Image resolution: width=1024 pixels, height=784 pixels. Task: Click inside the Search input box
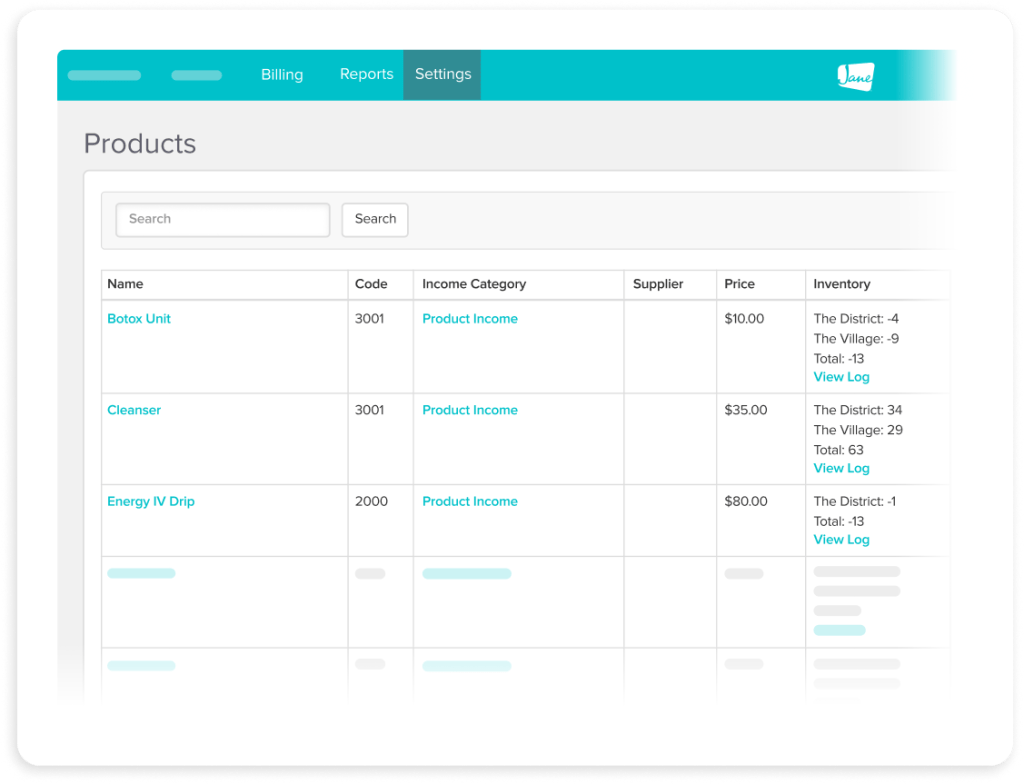[x=222, y=219]
